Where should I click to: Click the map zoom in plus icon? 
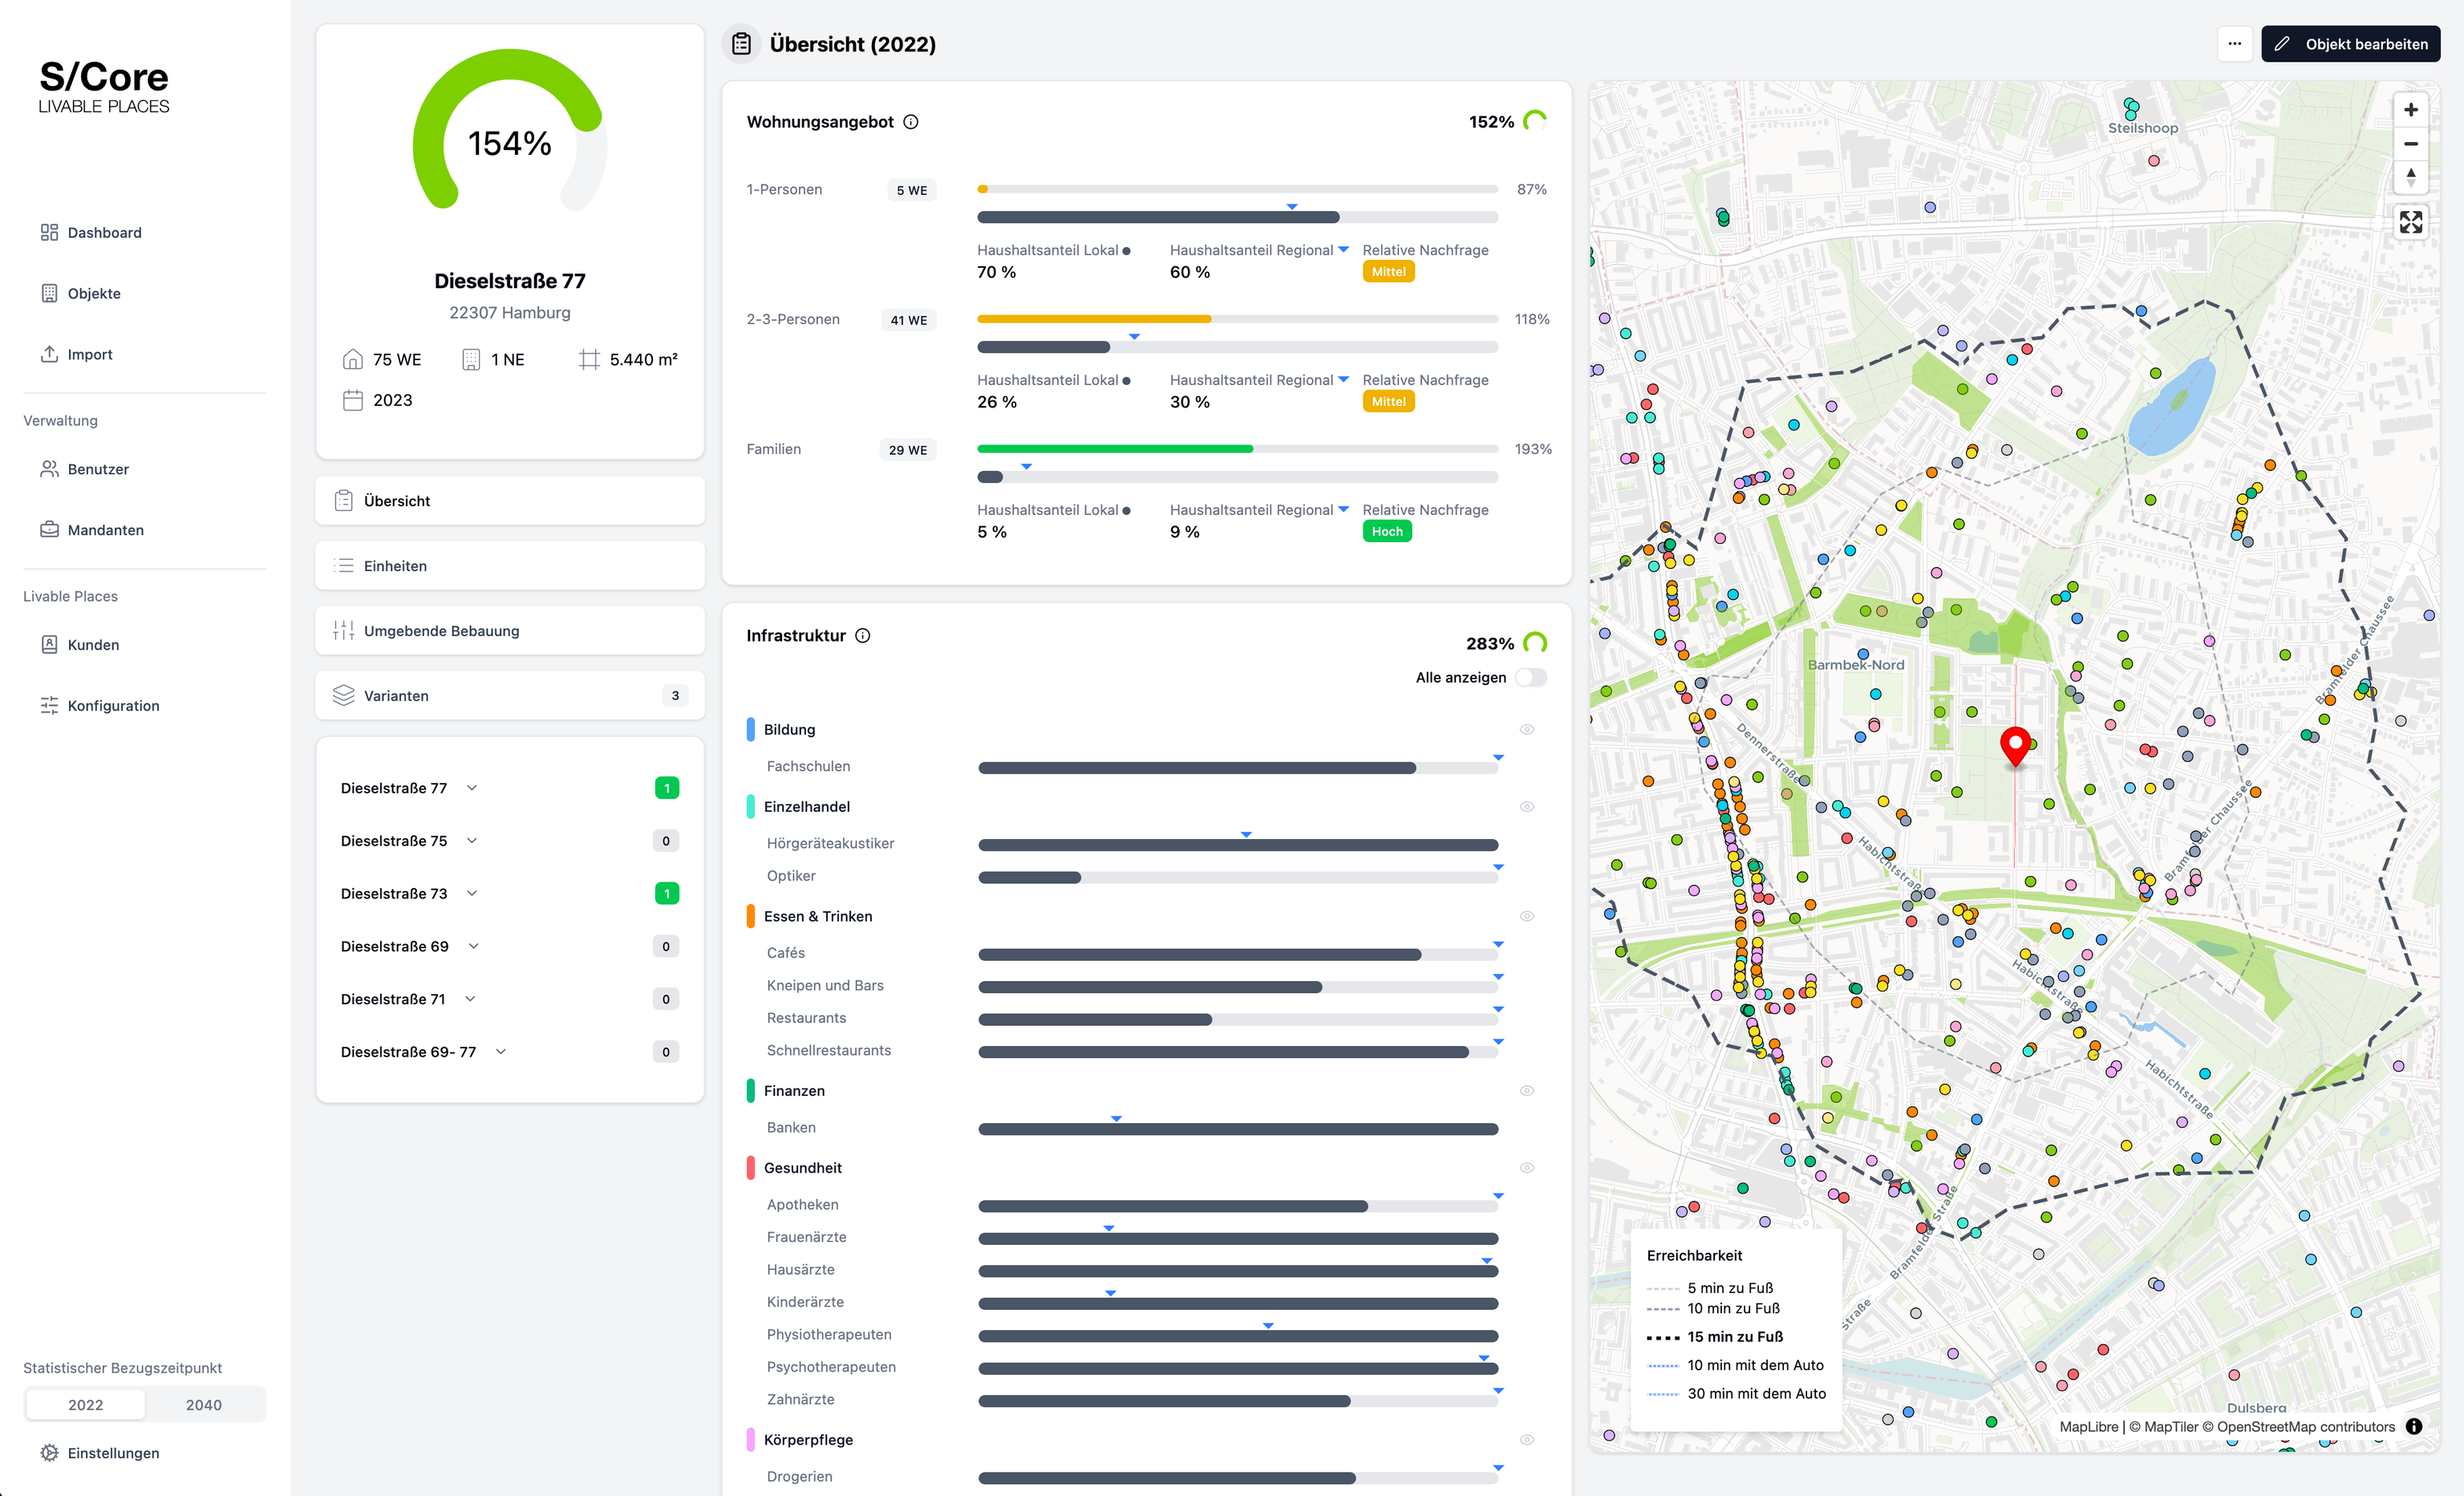pos(2410,110)
